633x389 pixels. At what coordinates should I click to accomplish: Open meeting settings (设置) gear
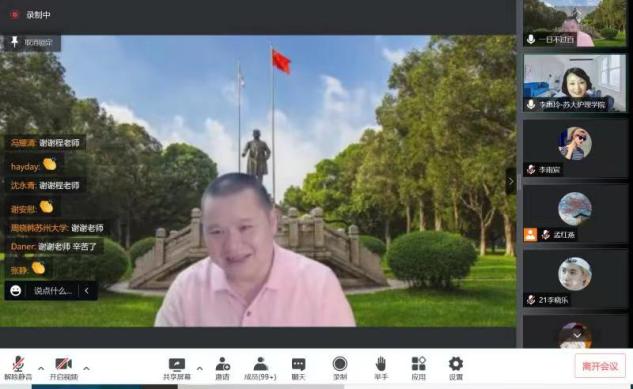[456, 368]
